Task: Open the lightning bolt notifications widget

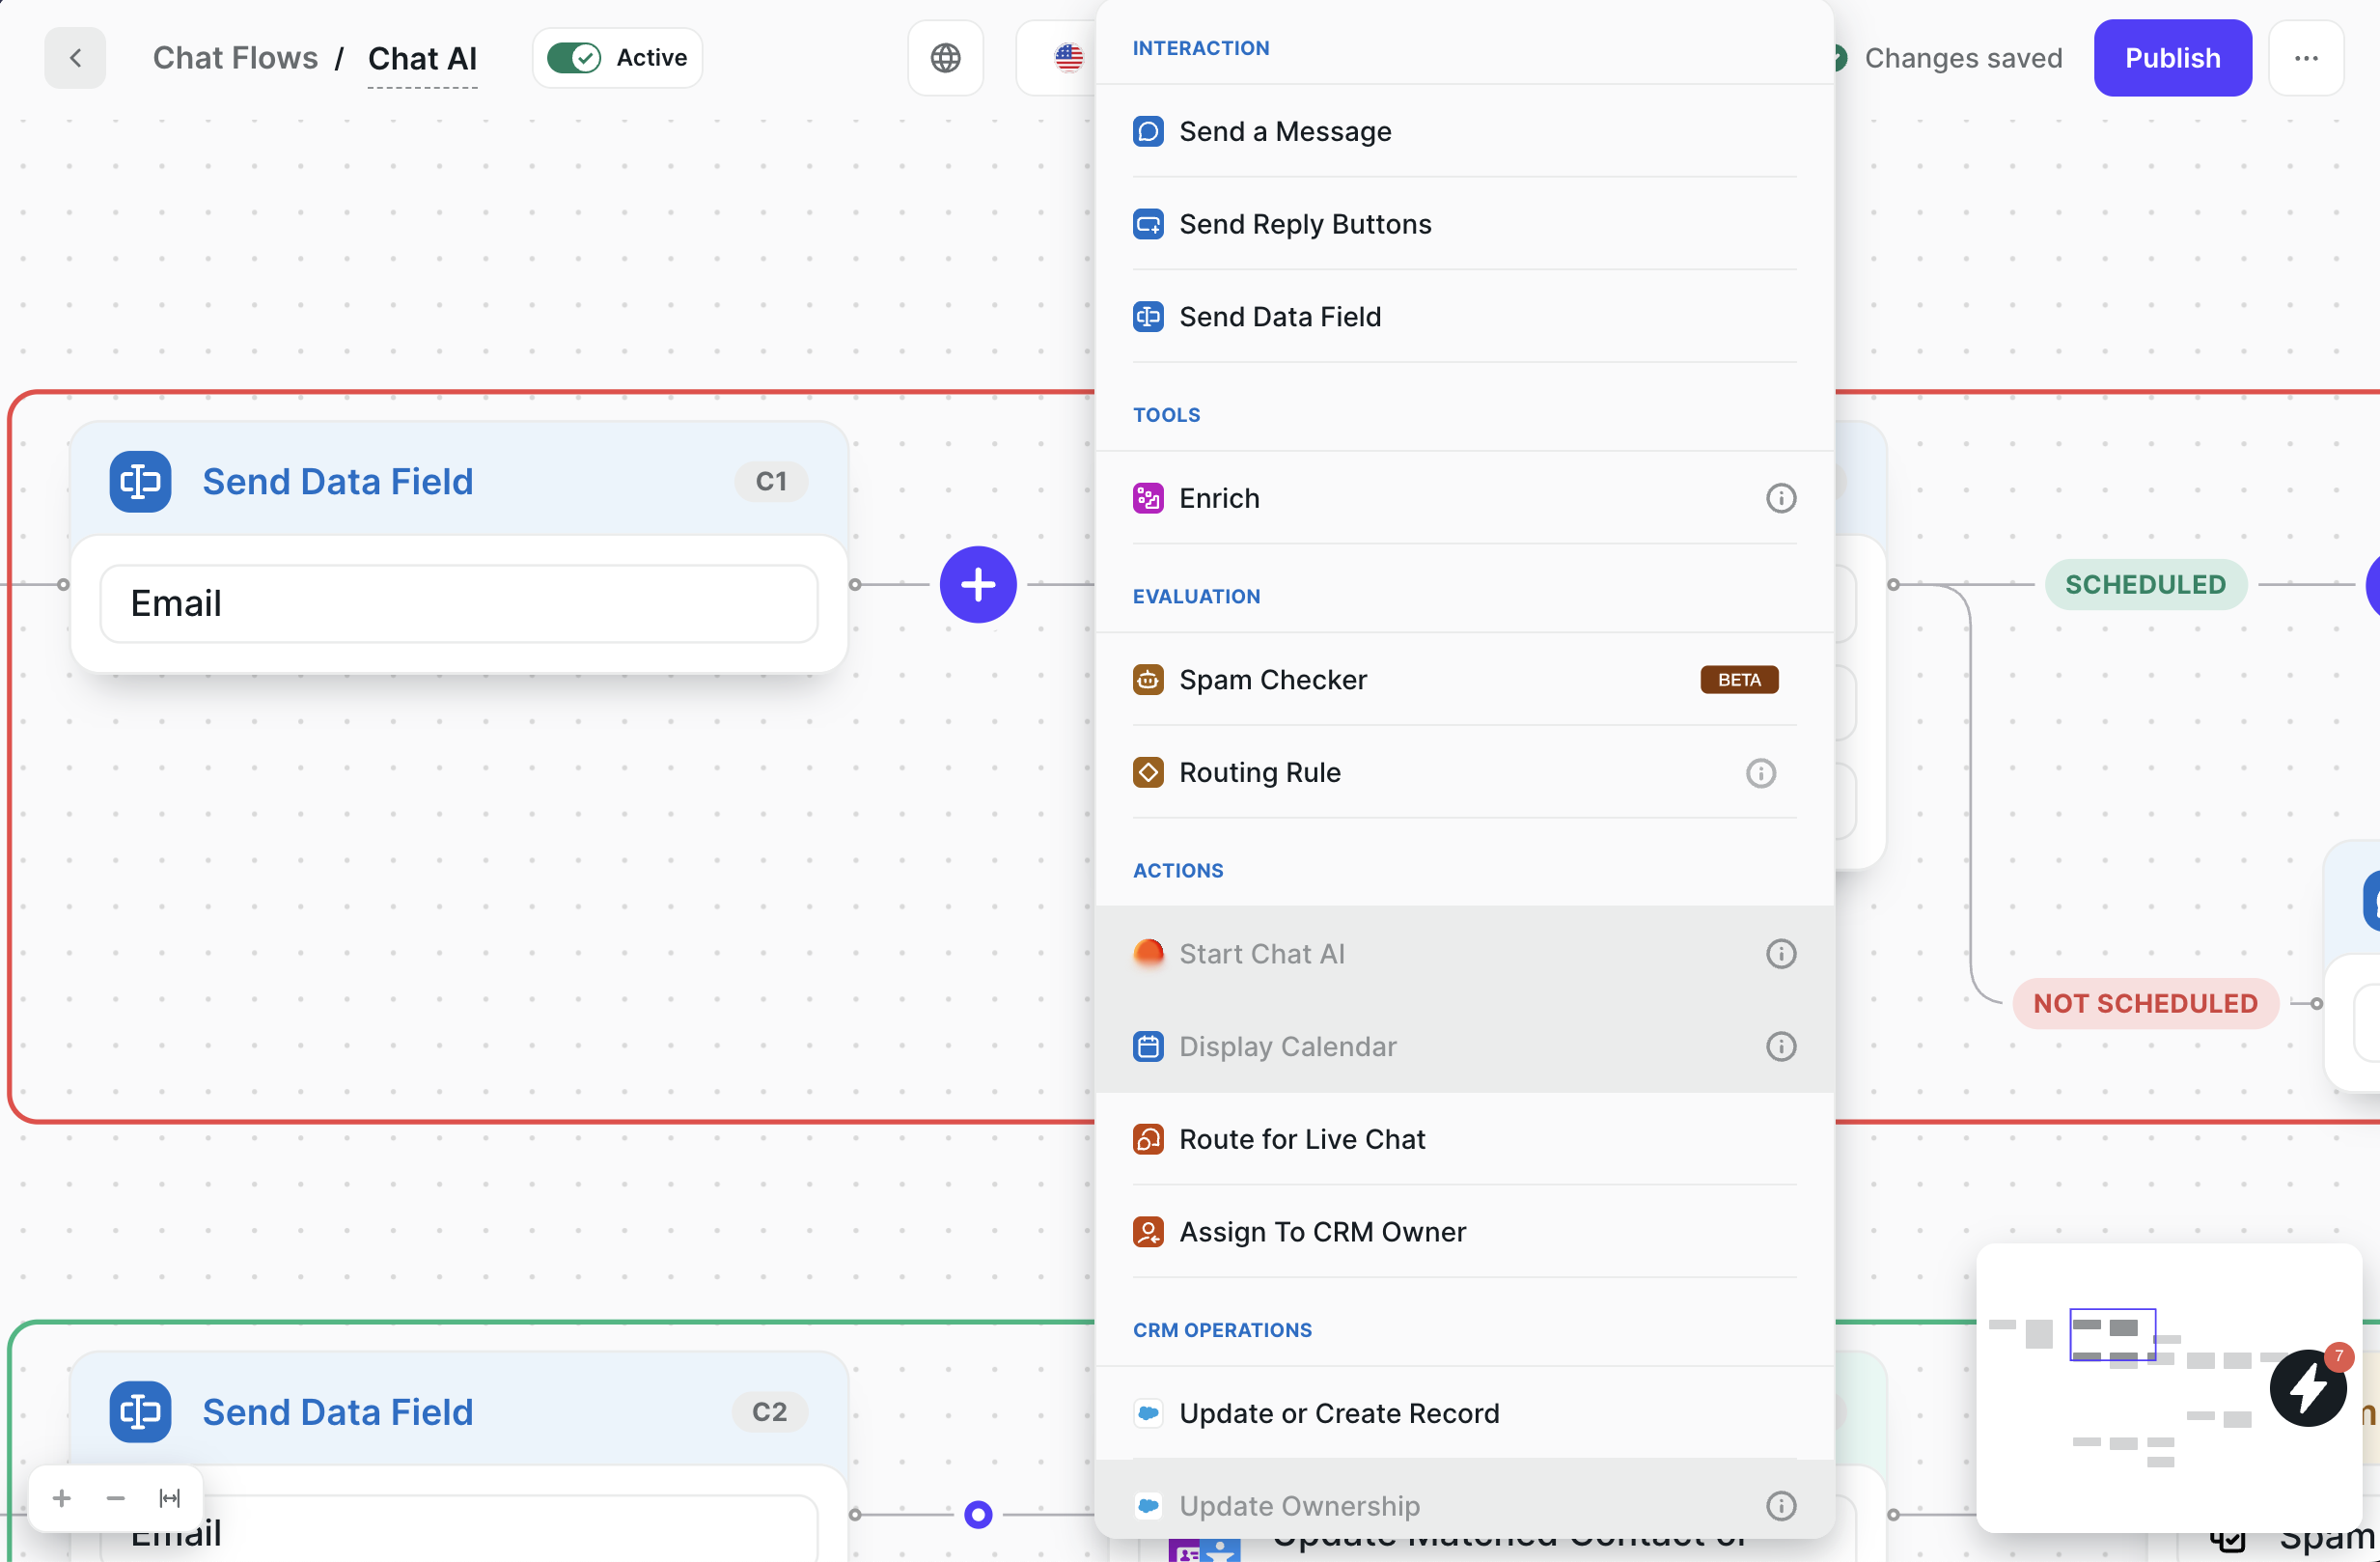Action: coord(2307,1388)
